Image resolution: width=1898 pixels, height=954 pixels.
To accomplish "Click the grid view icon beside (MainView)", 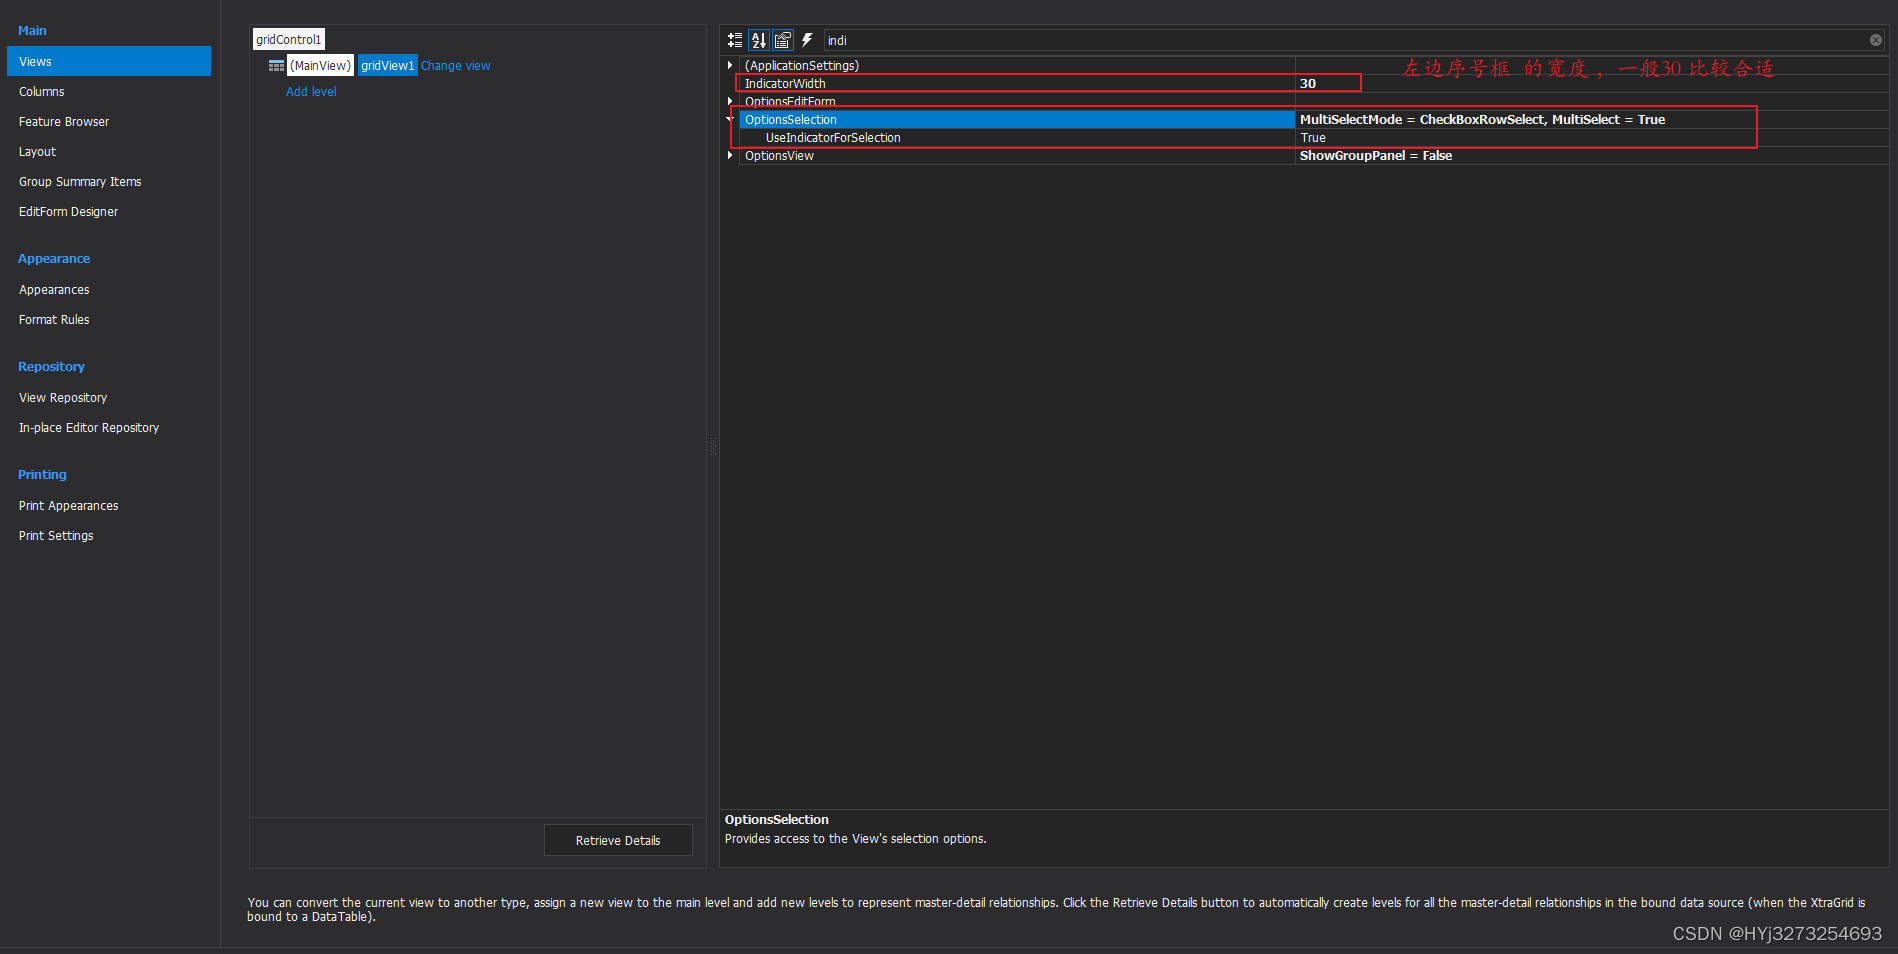I will tap(277, 64).
